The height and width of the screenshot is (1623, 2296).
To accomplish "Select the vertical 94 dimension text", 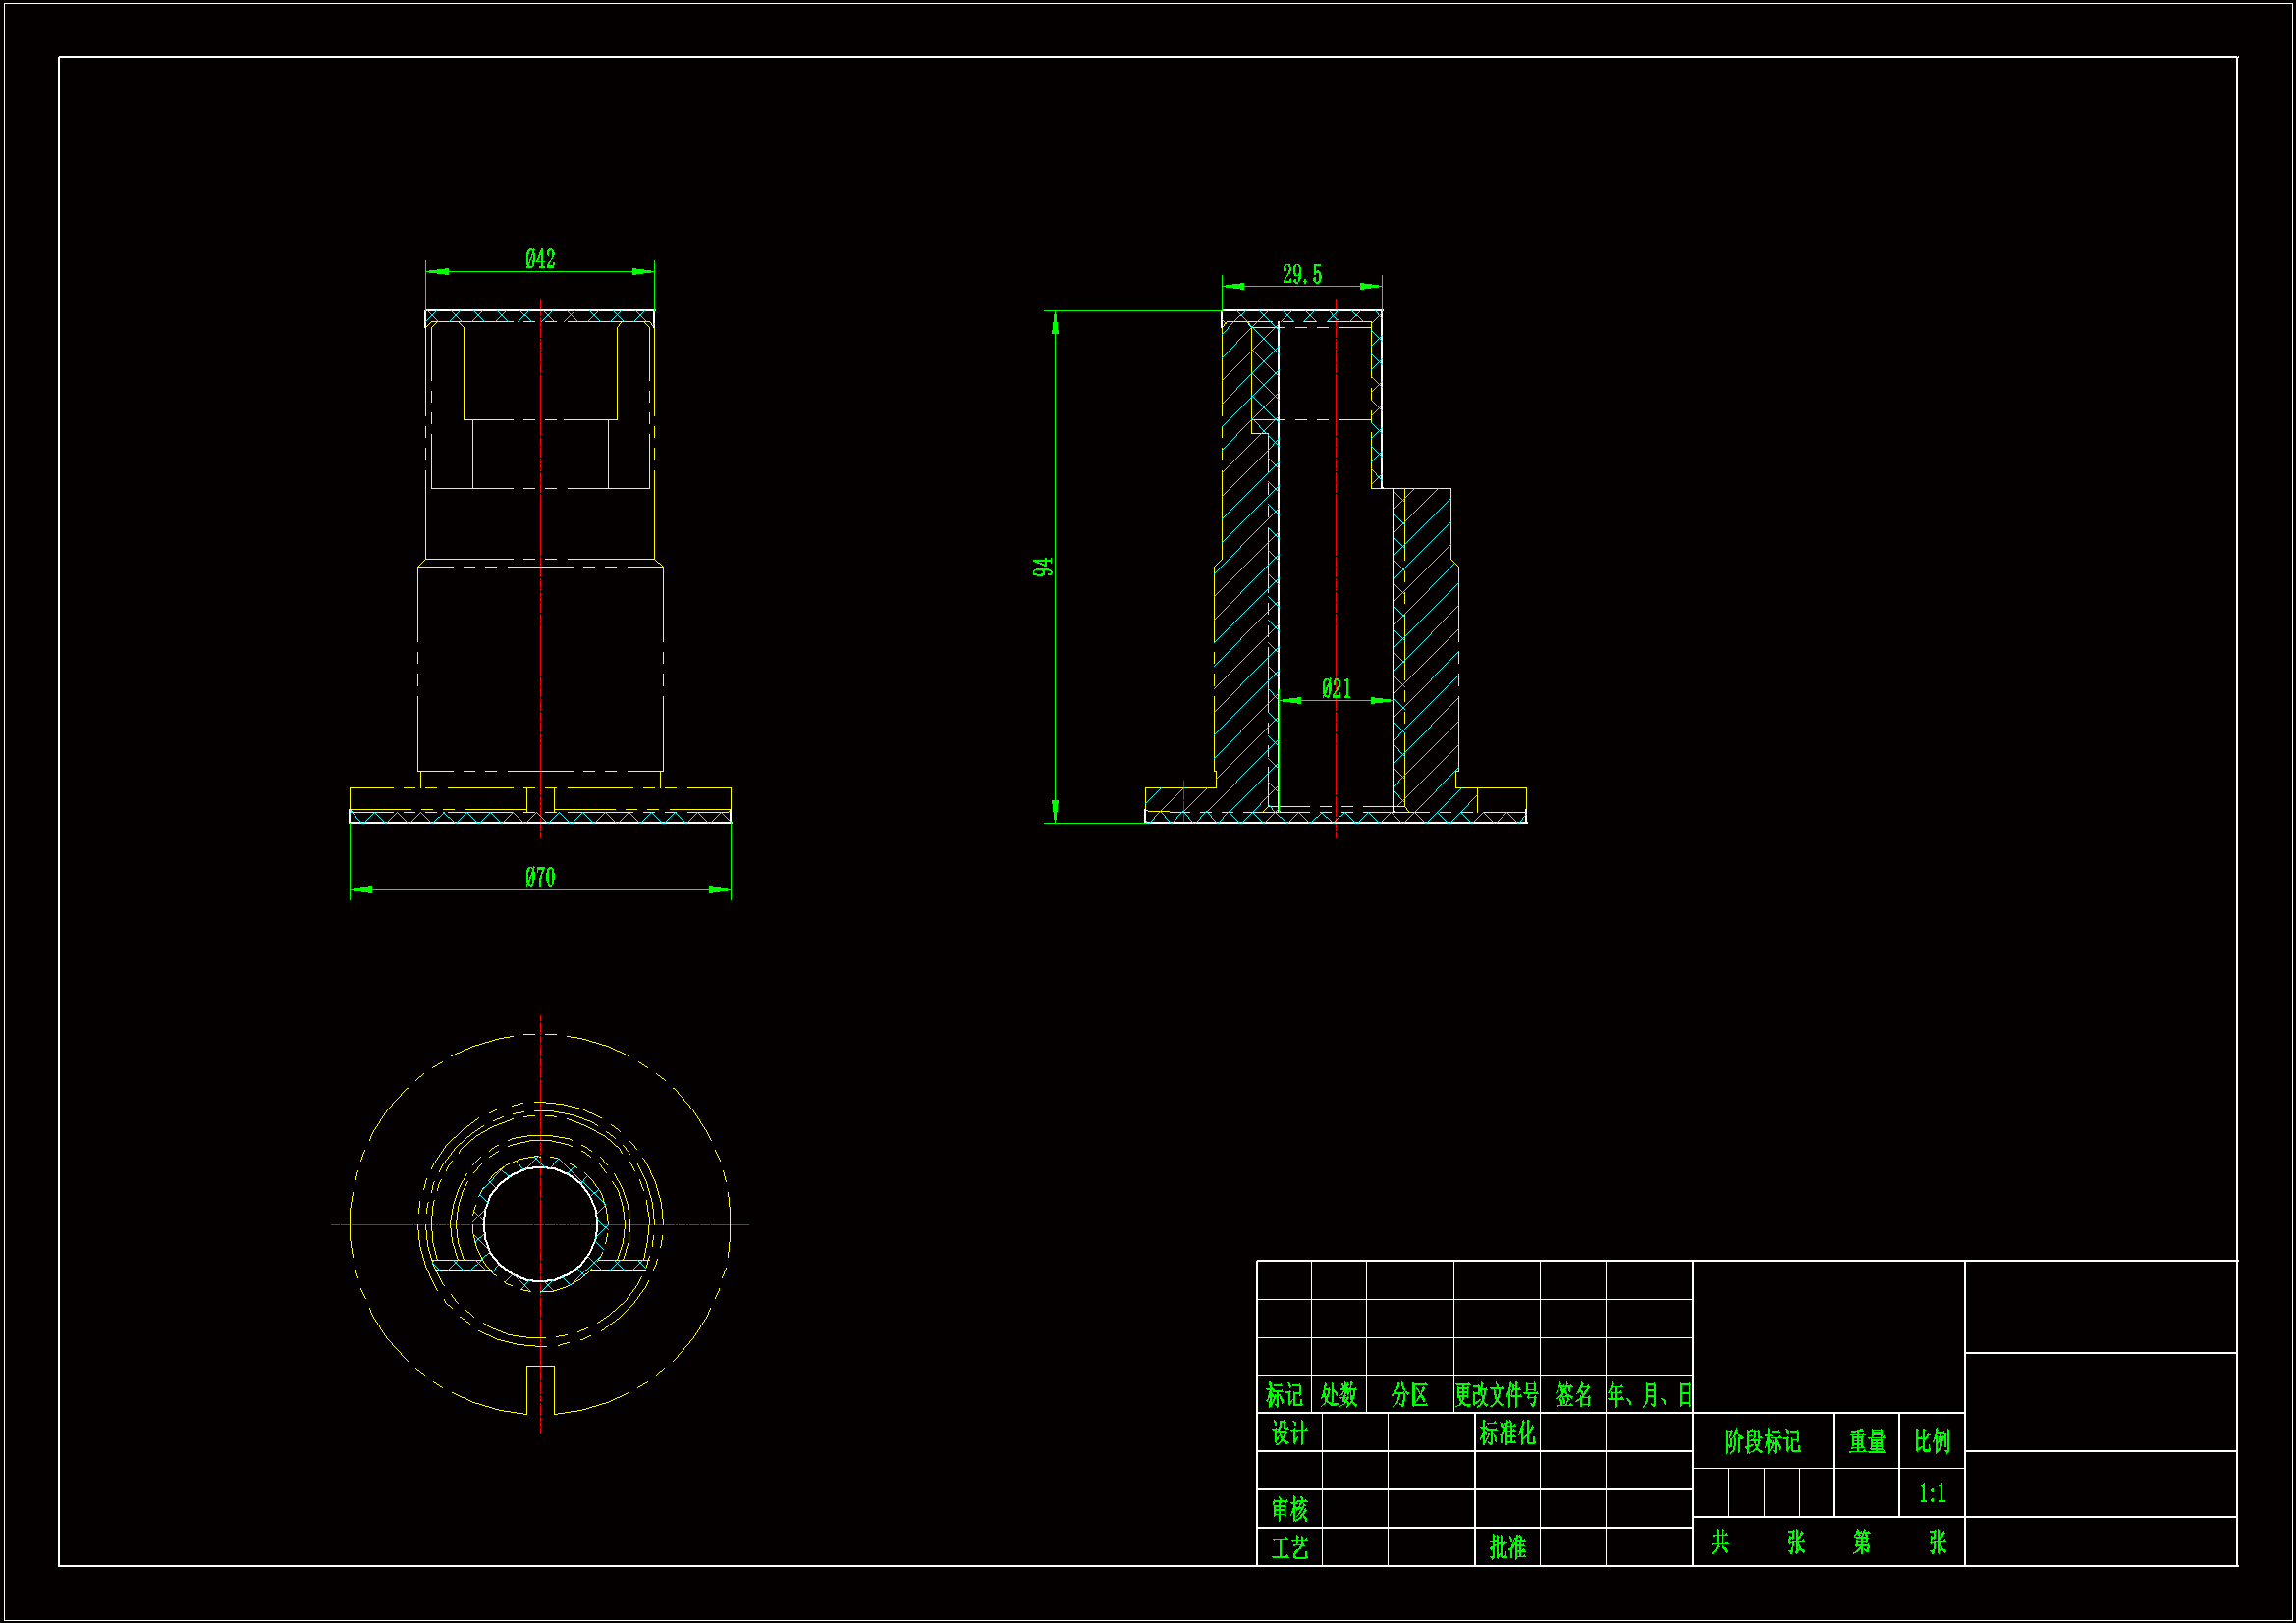I will (x=1043, y=567).
